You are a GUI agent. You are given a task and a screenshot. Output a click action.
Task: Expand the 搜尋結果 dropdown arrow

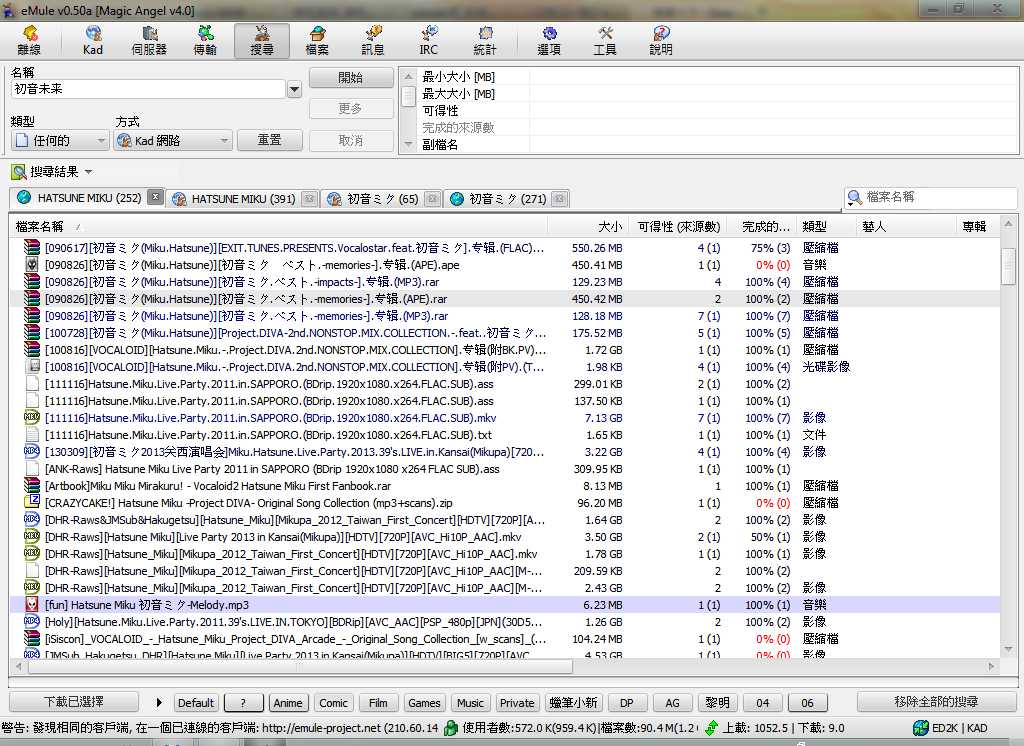click(x=89, y=172)
